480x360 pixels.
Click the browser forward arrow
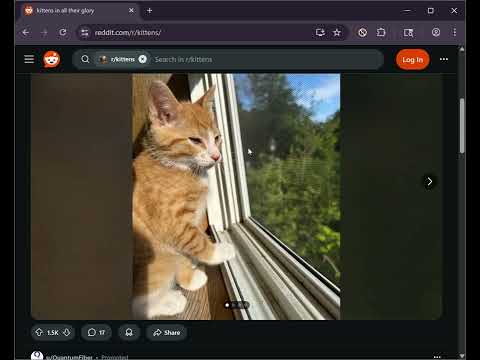44,32
